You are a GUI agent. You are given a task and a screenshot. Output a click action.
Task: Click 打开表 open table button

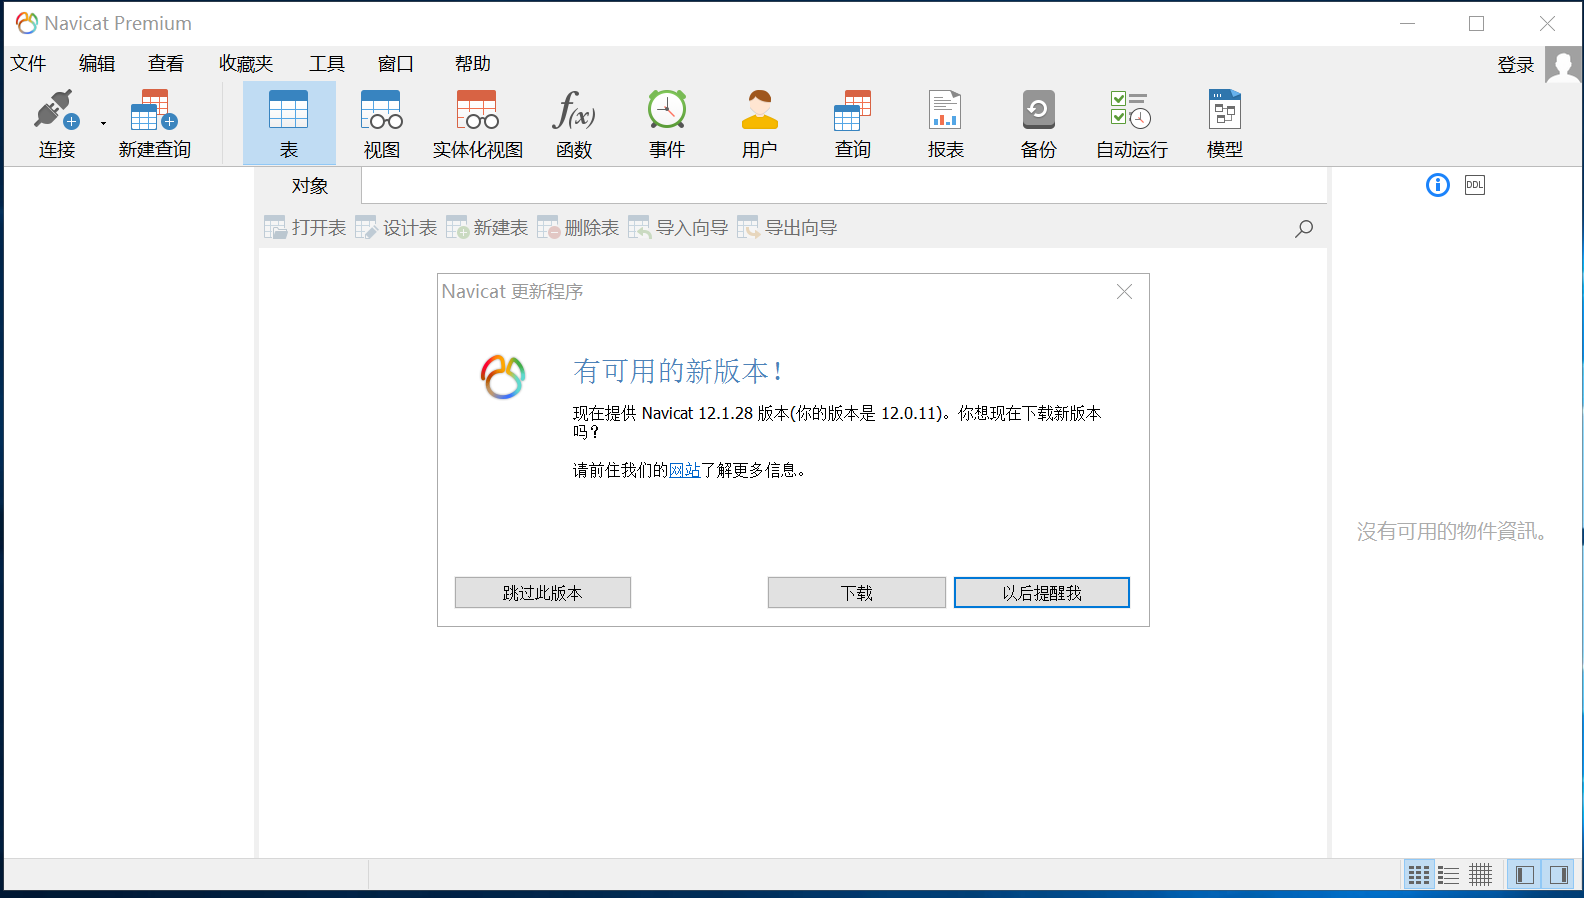[305, 228]
